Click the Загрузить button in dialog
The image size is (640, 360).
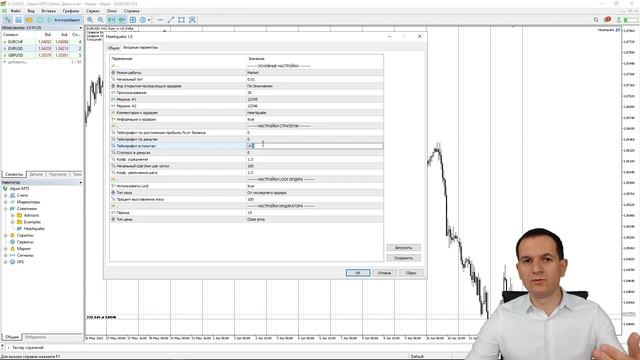(403, 248)
